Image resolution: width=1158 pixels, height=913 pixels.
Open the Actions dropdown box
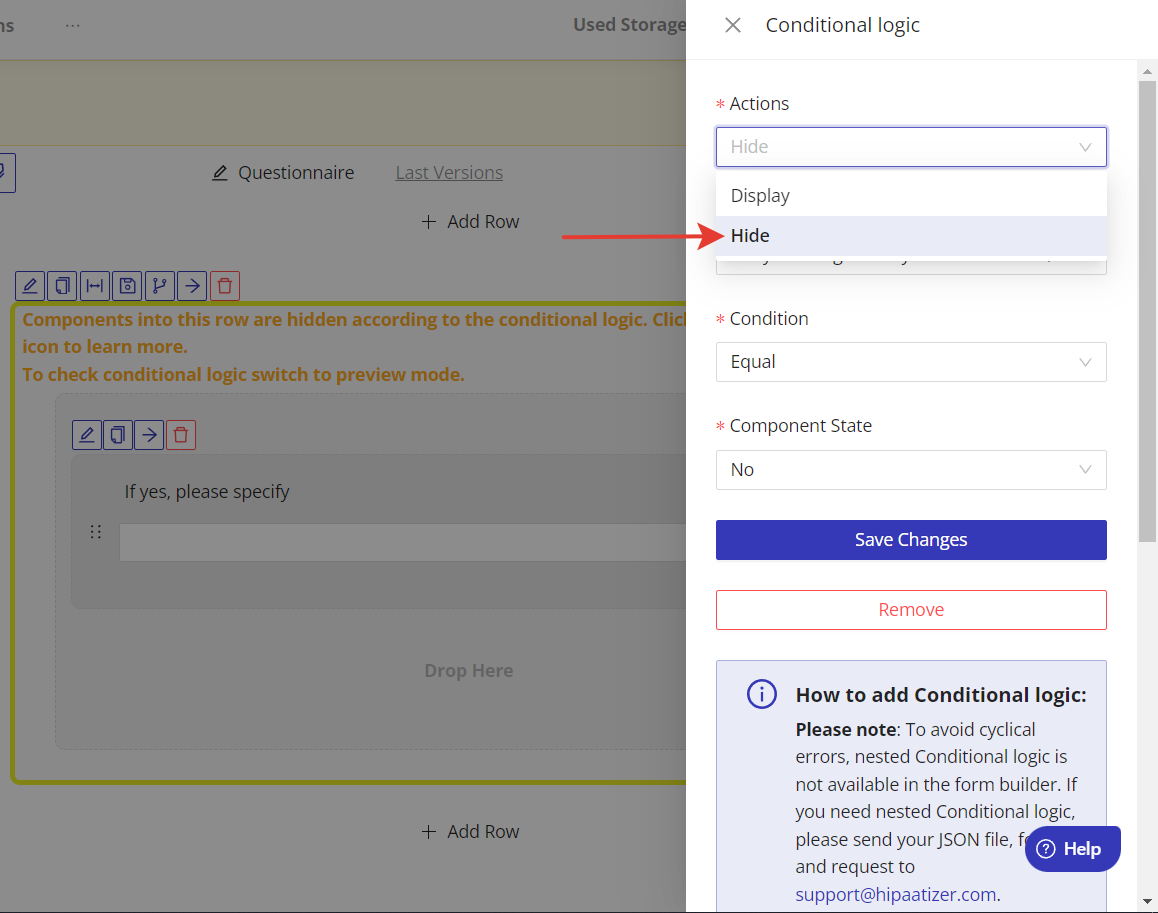(910, 147)
